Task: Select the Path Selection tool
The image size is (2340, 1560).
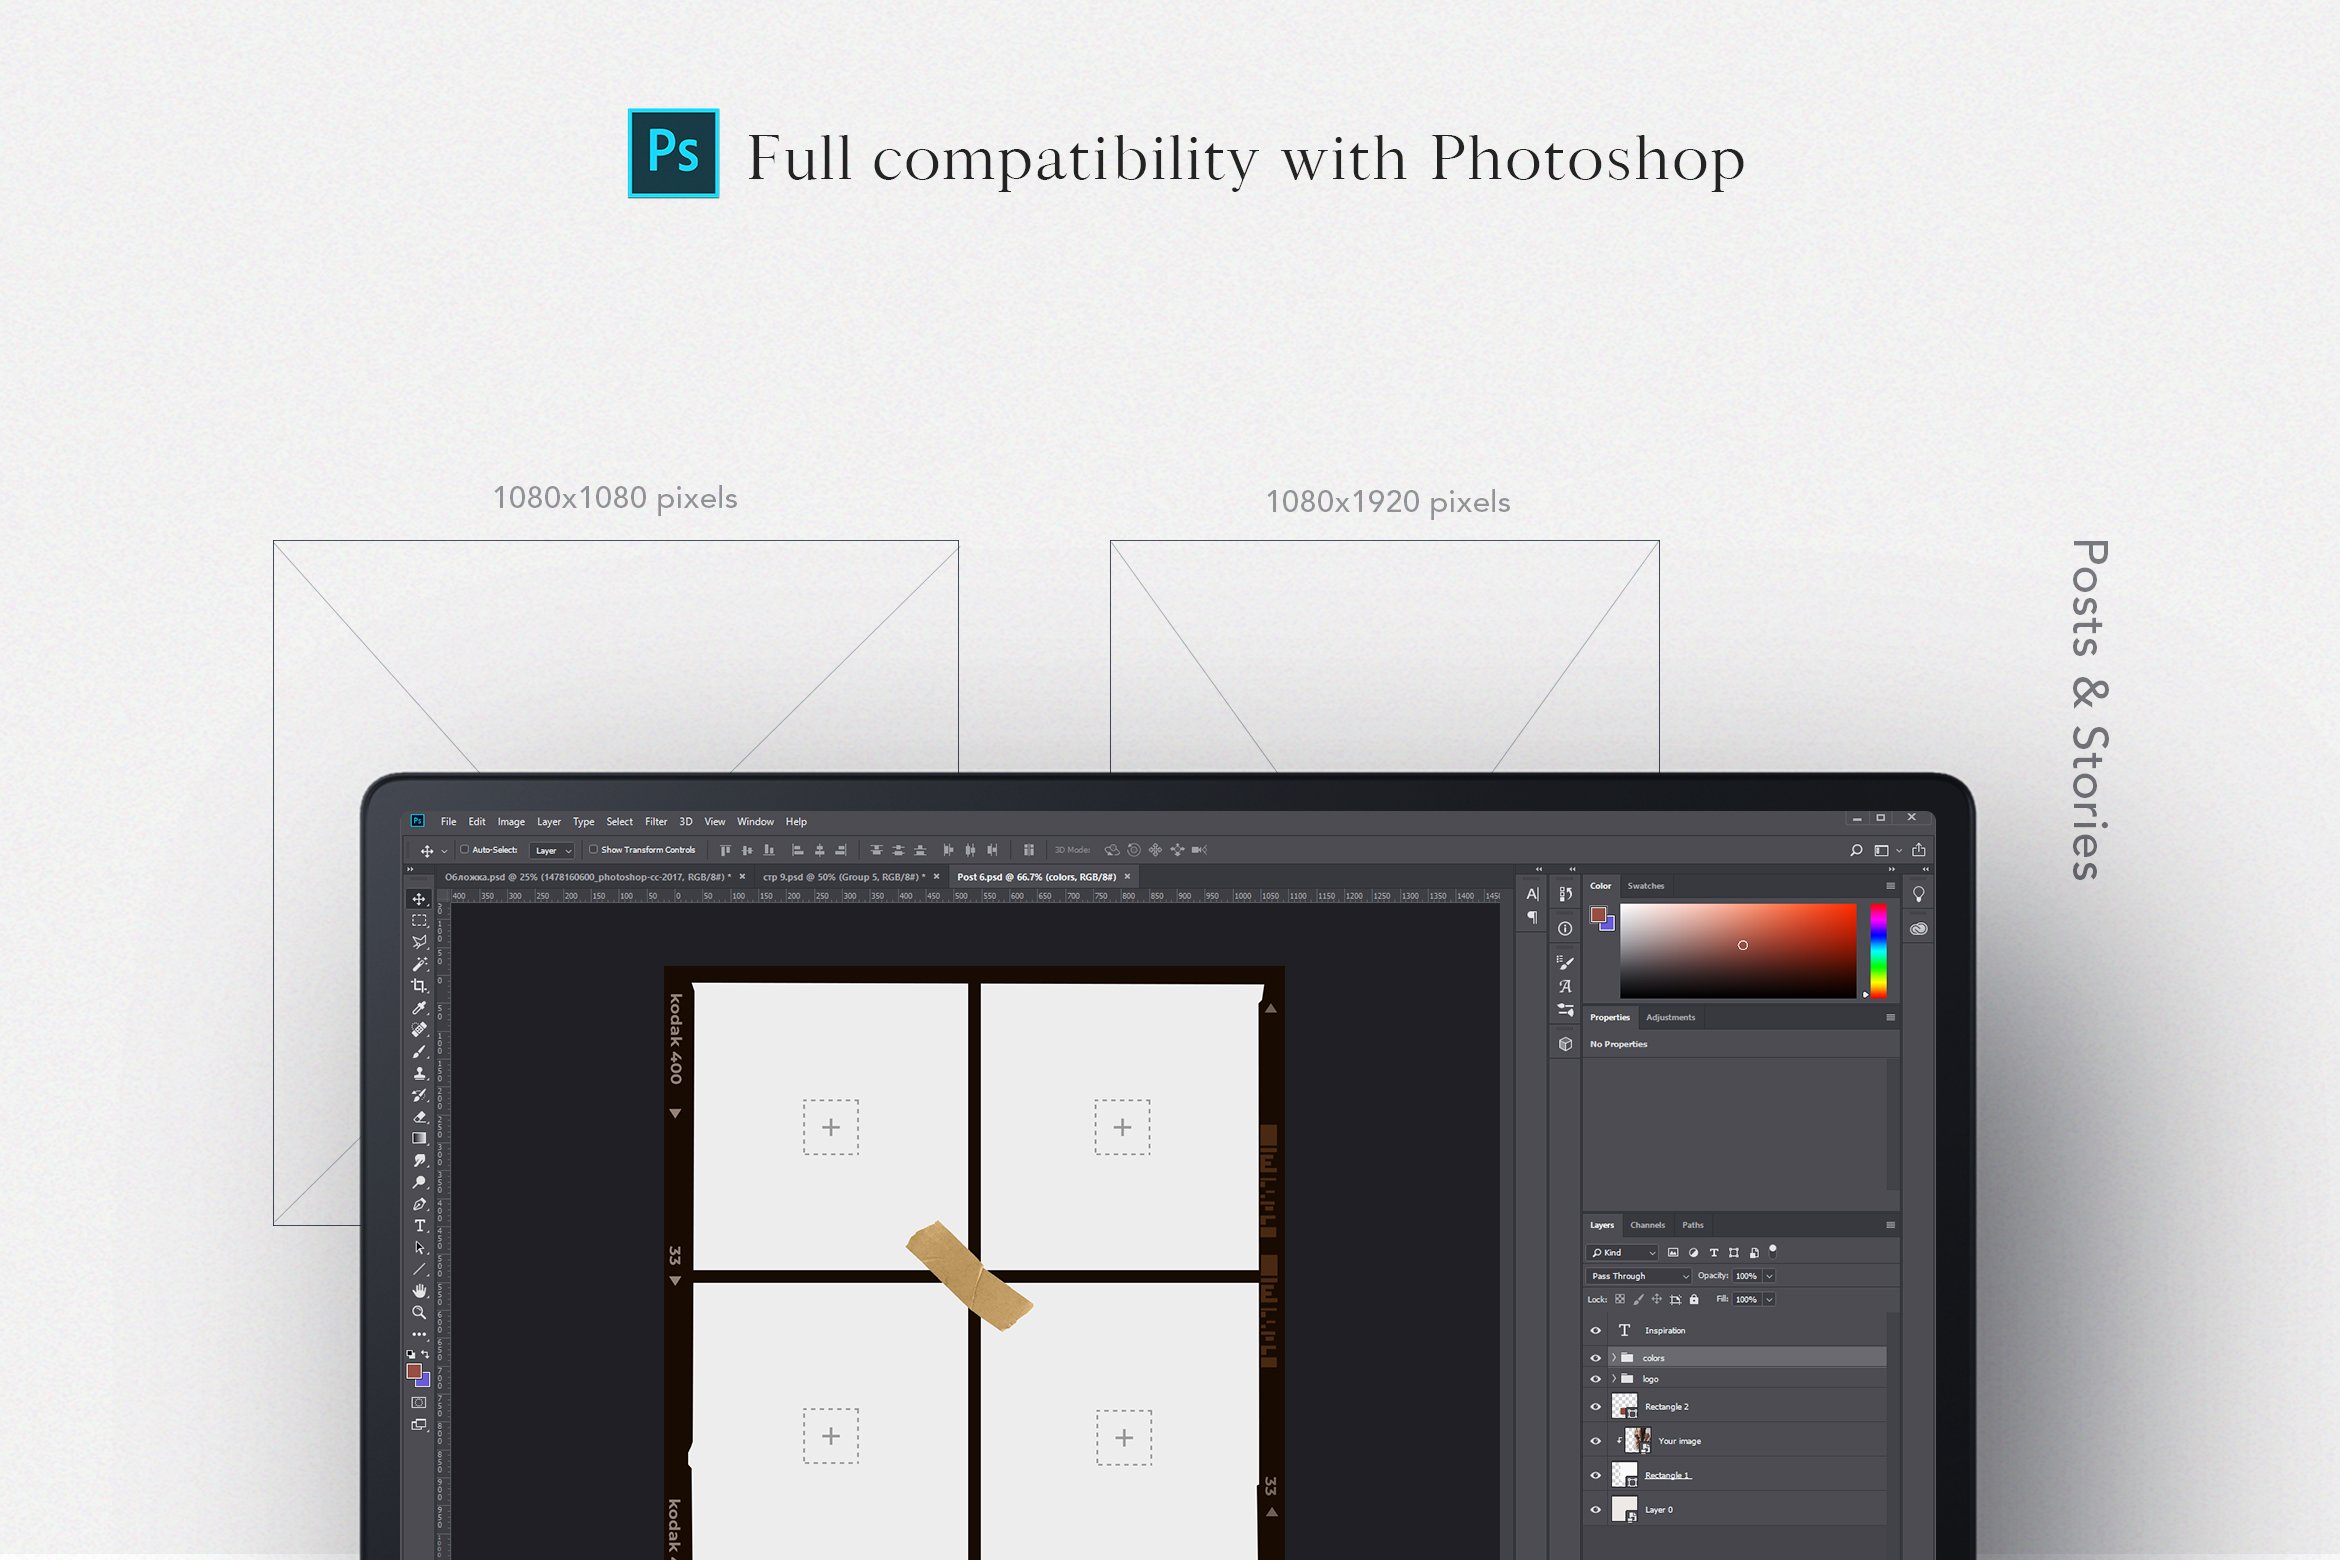Action: (x=419, y=1248)
